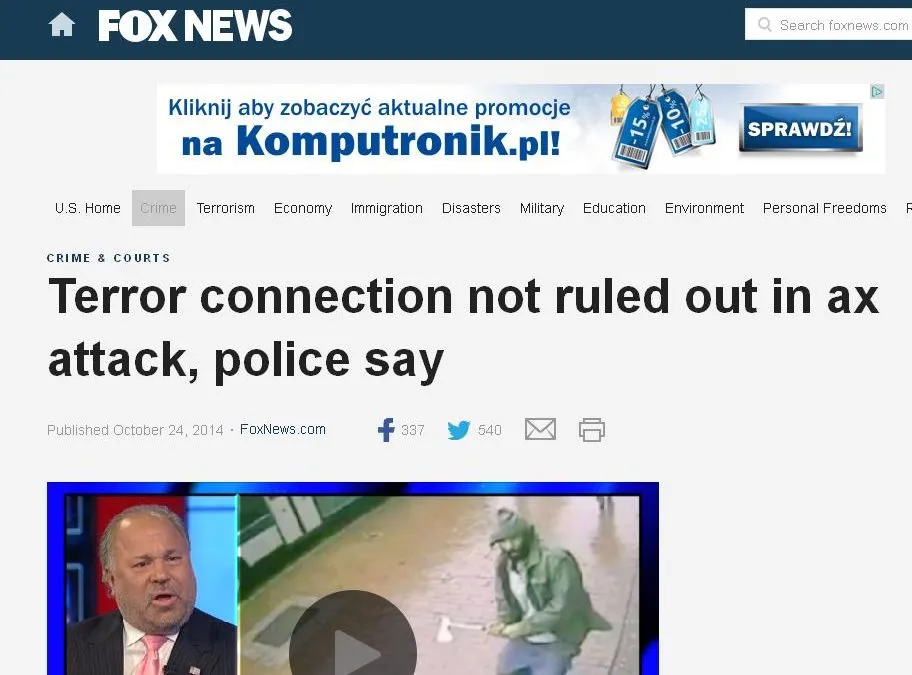
Task: Open the FOX NEWS logo link
Action: [195, 26]
